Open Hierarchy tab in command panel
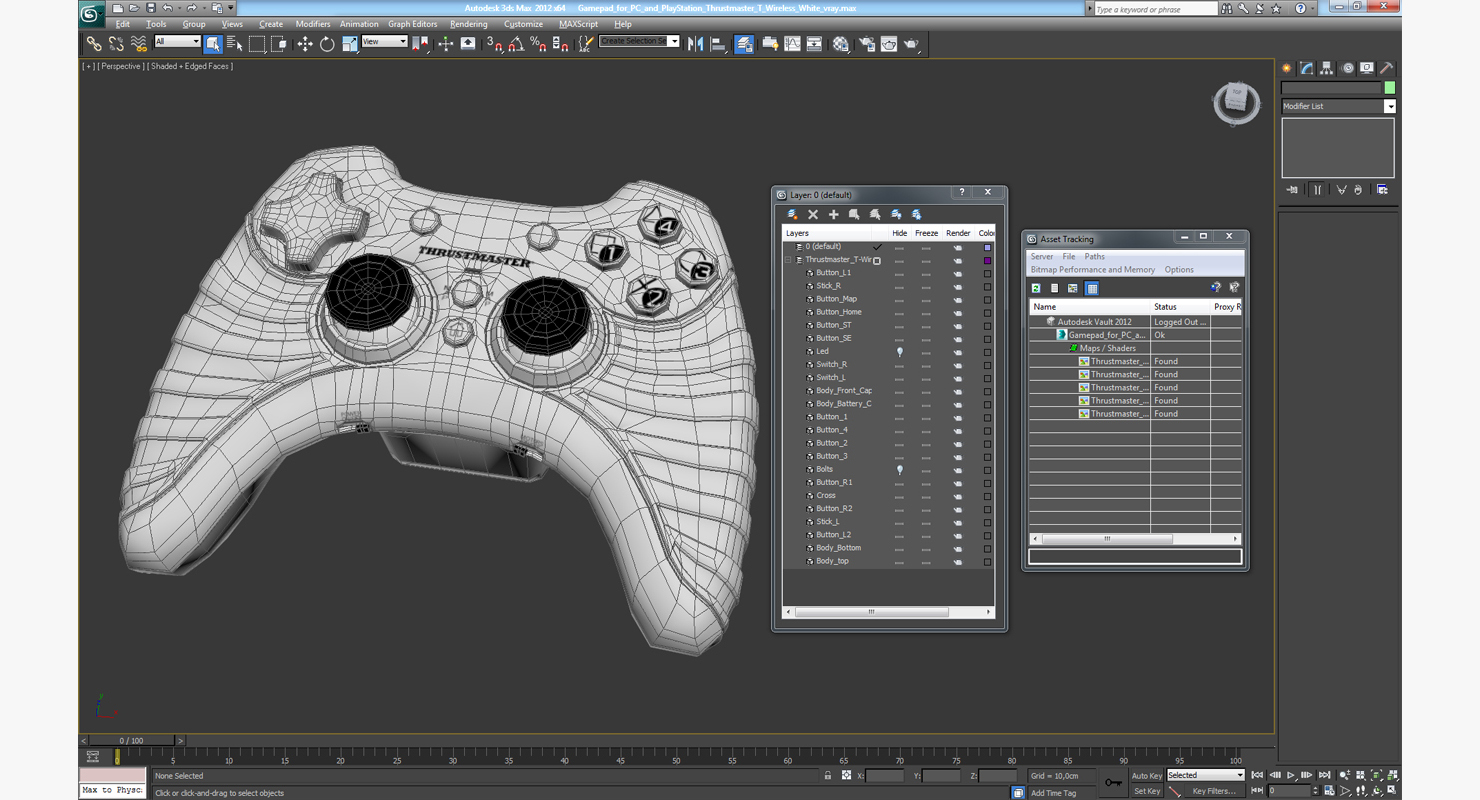This screenshot has height=800, width=1480. [x=1326, y=68]
